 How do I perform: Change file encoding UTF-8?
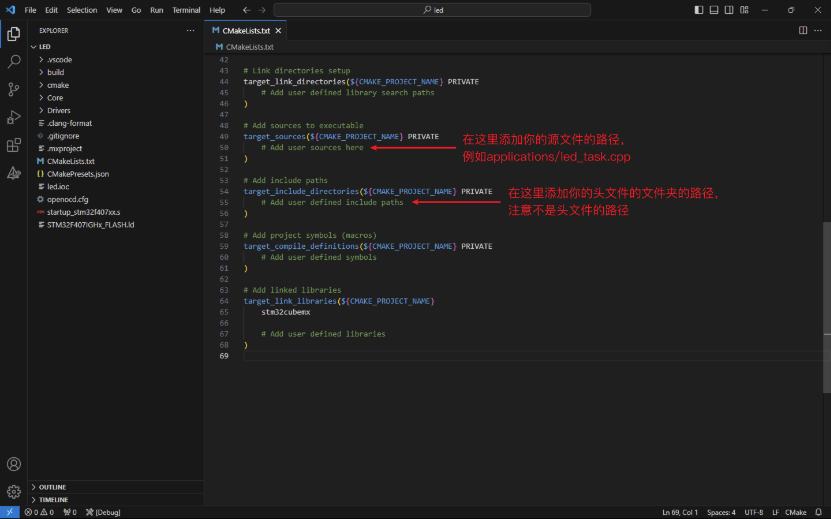pos(754,512)
